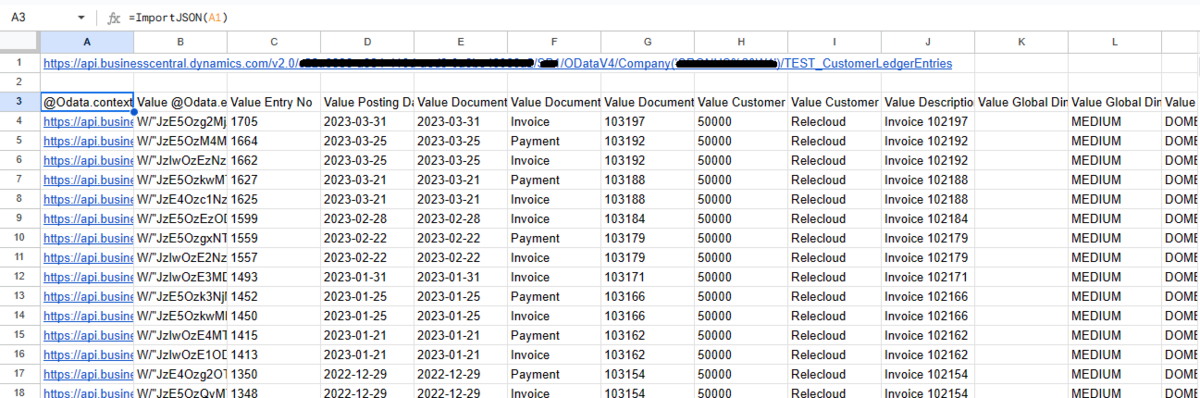Click the entry number cell 1664

pyautogui.click(x=274, y=141)
